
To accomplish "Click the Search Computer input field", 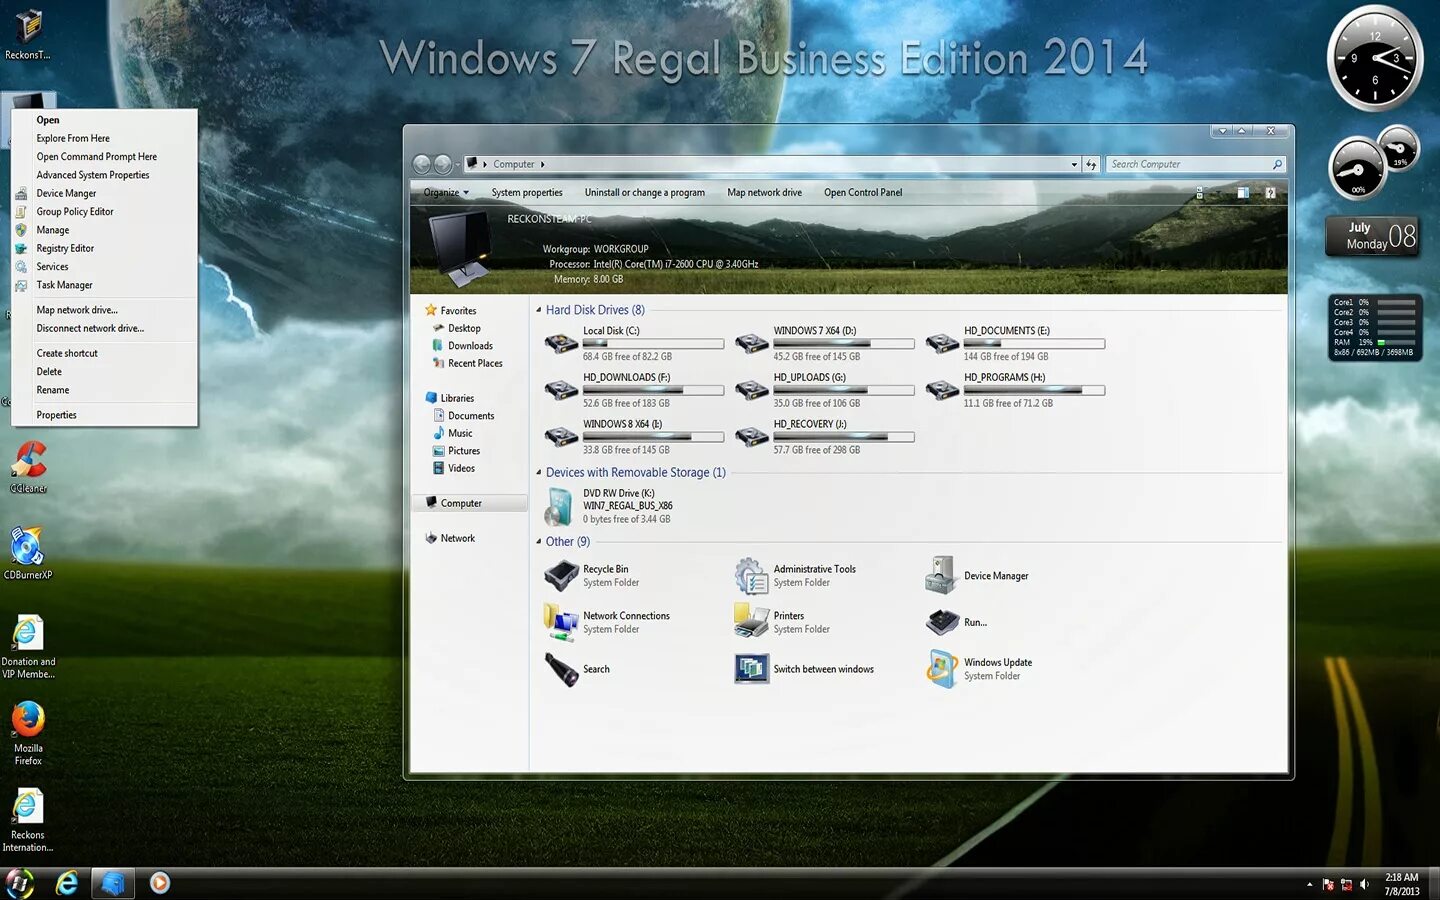I will click(x=1195, y=164).
